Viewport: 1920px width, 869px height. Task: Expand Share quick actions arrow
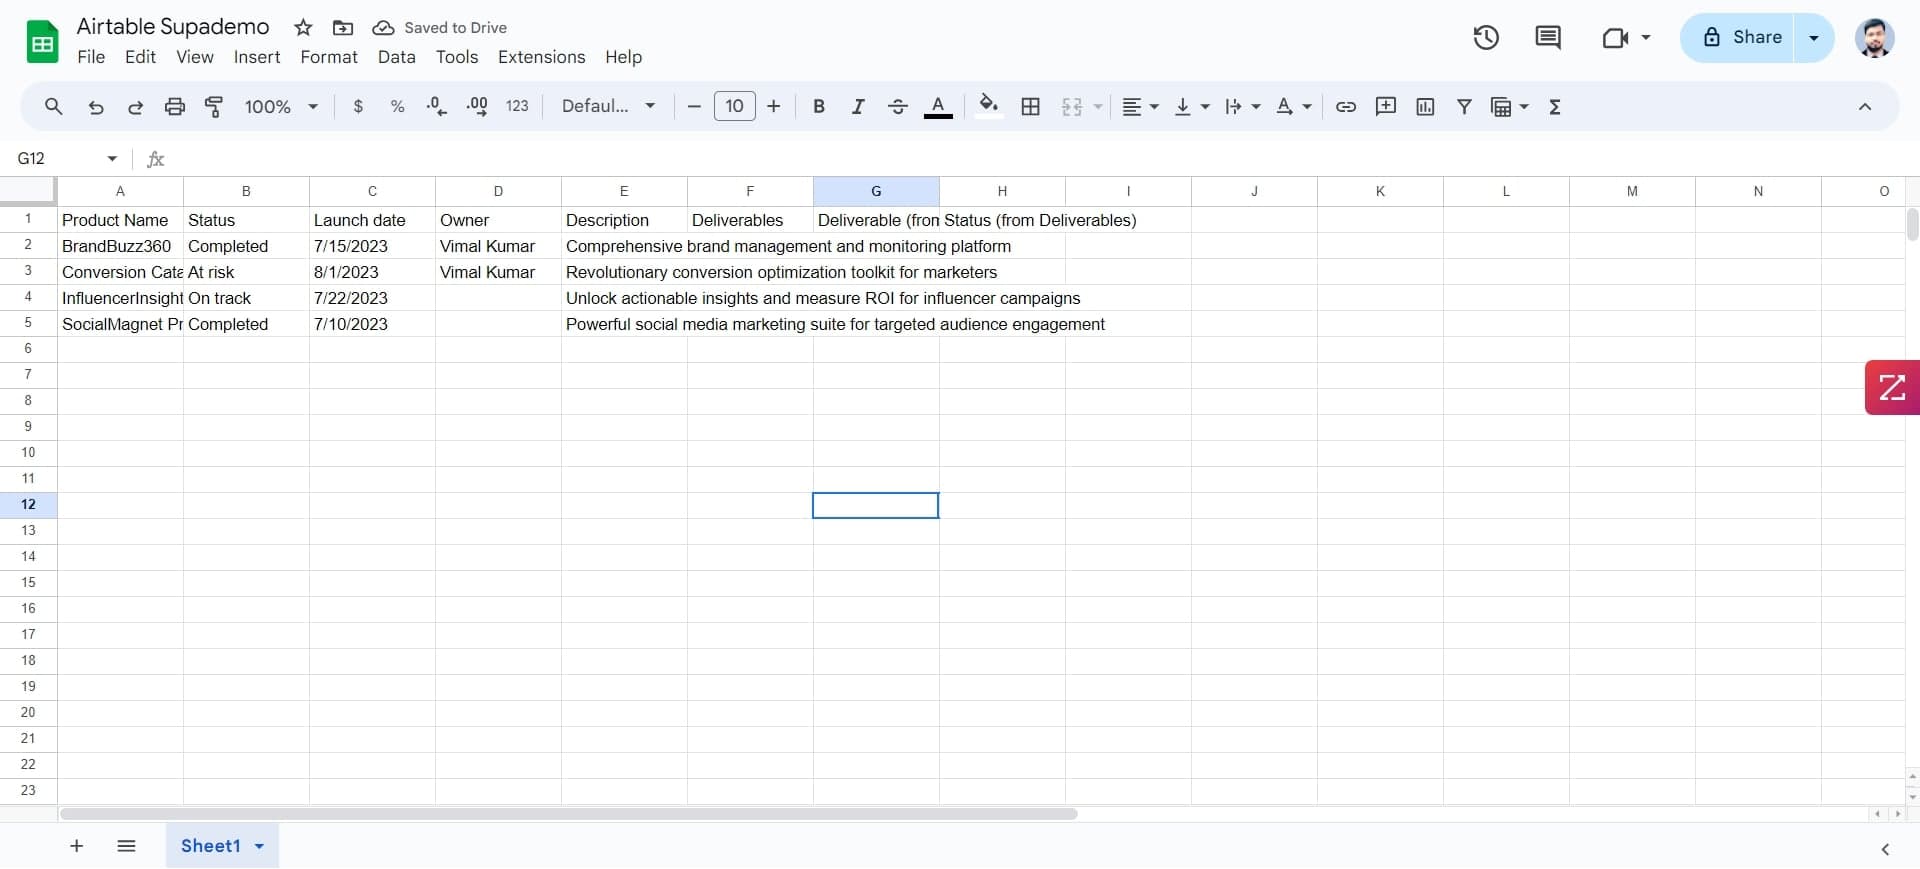coord(1814,38)
